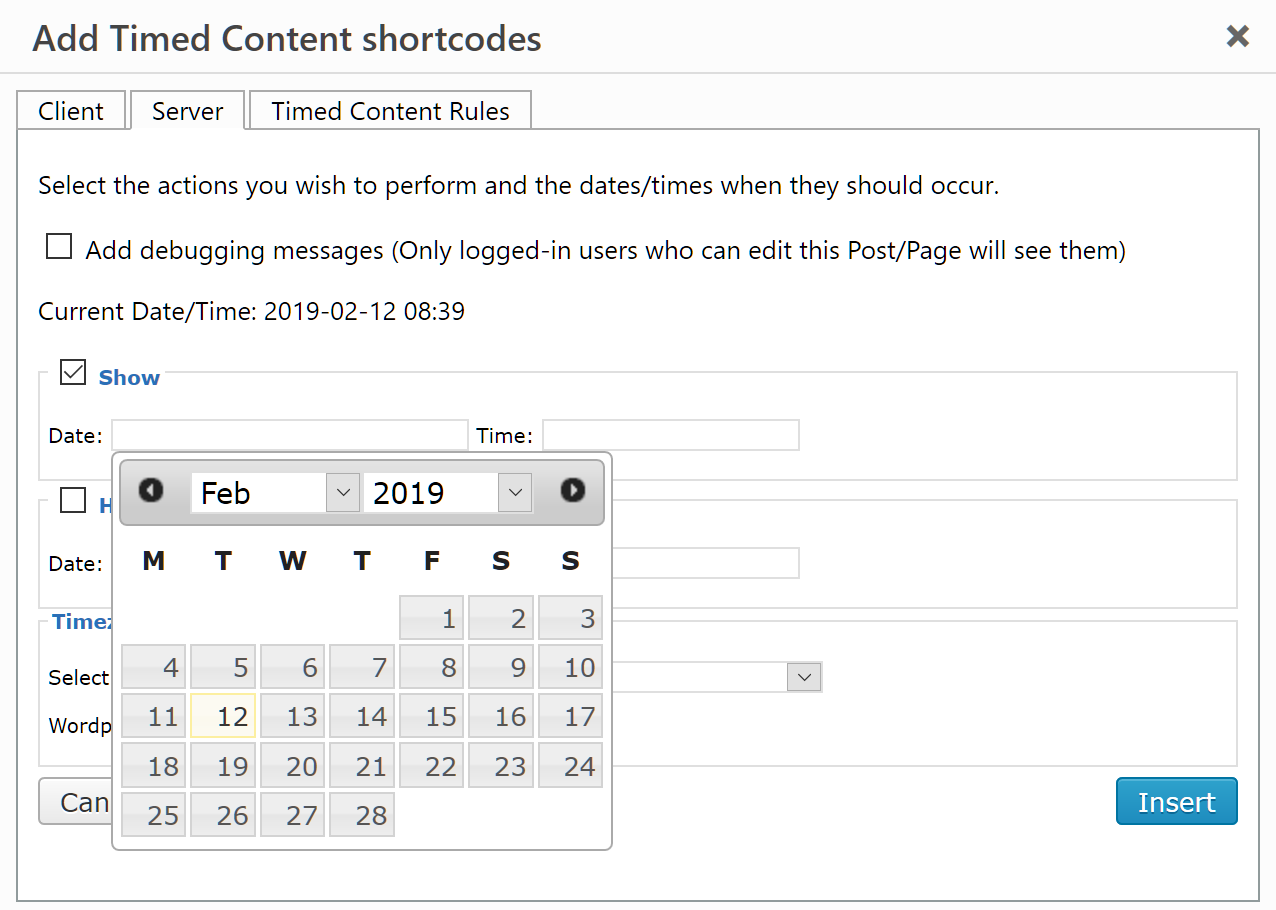The image size is (1276, 910).
Task: Go to next month in calendar
Action: (573, 490)
